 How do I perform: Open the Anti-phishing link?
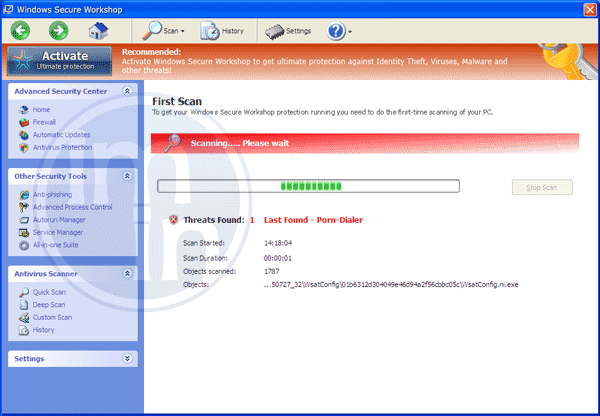coord(52,194)
